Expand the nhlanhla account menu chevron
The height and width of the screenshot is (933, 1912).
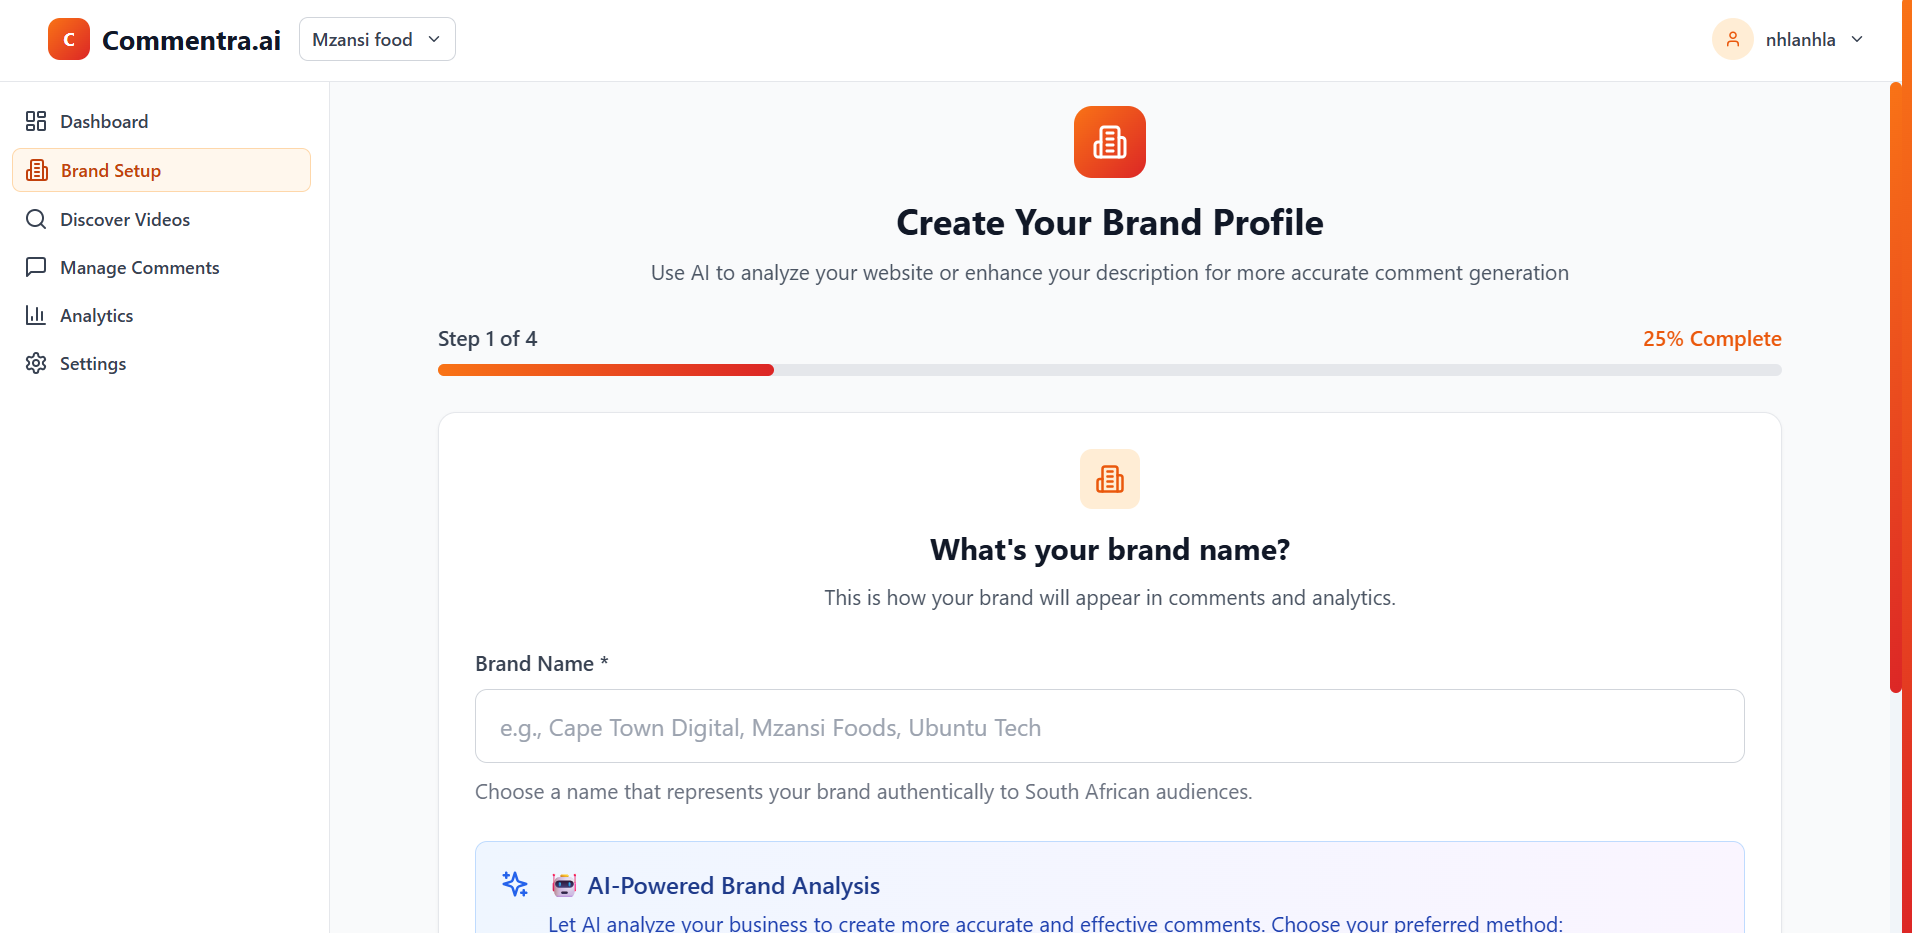(1857, 39)
